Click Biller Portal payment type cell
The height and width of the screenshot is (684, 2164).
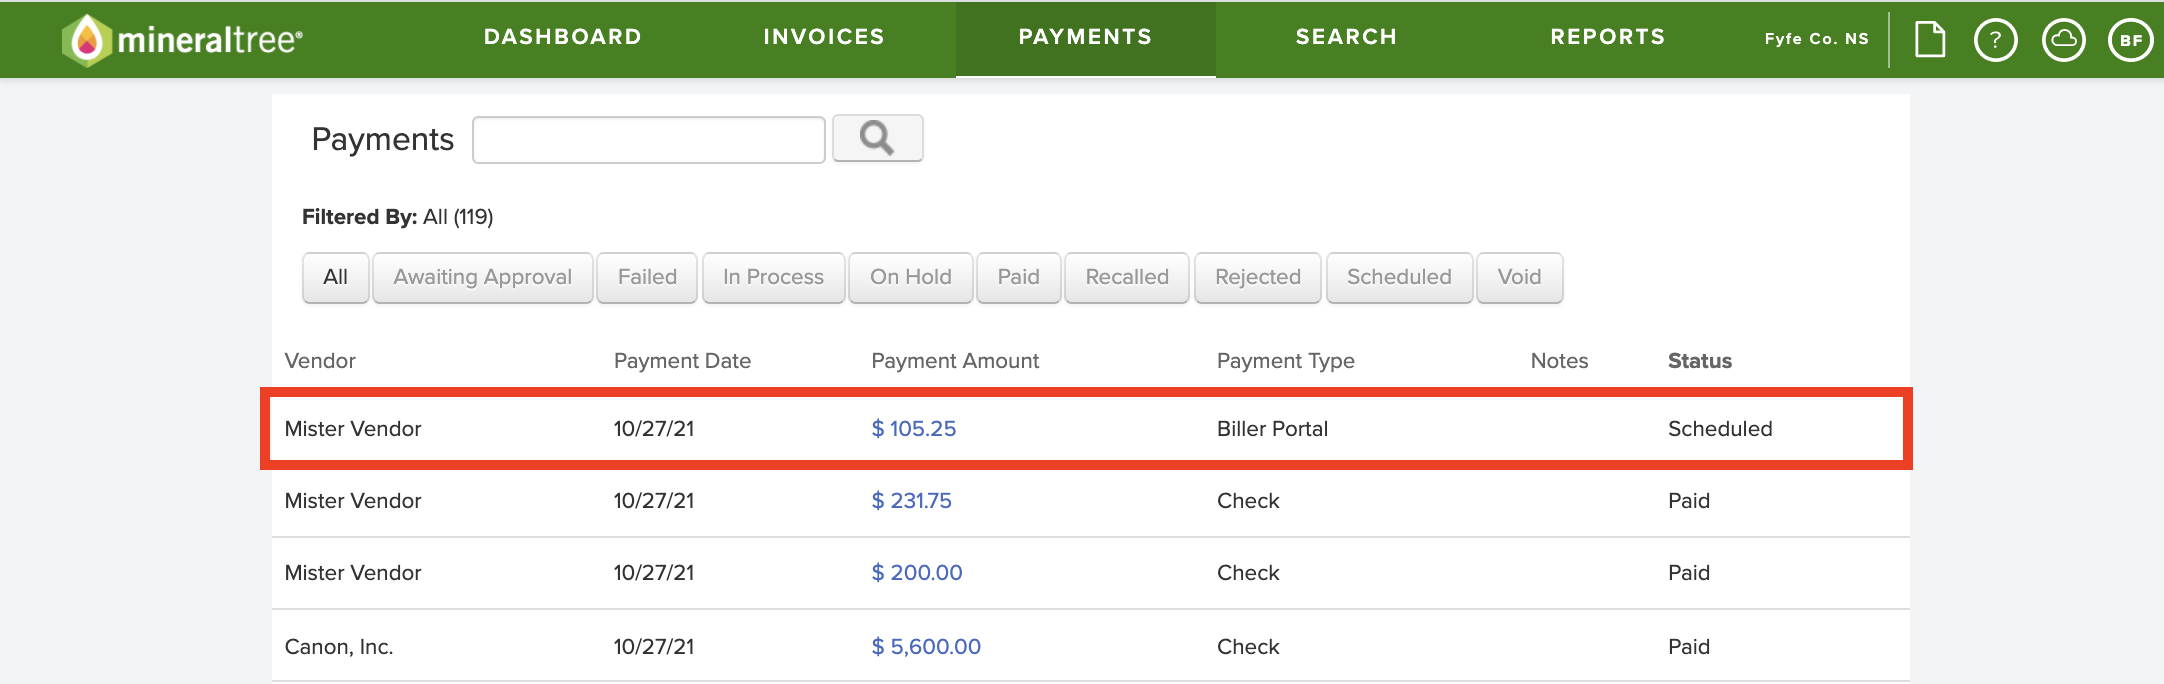pyautogui.click(x=1272, y=429)
